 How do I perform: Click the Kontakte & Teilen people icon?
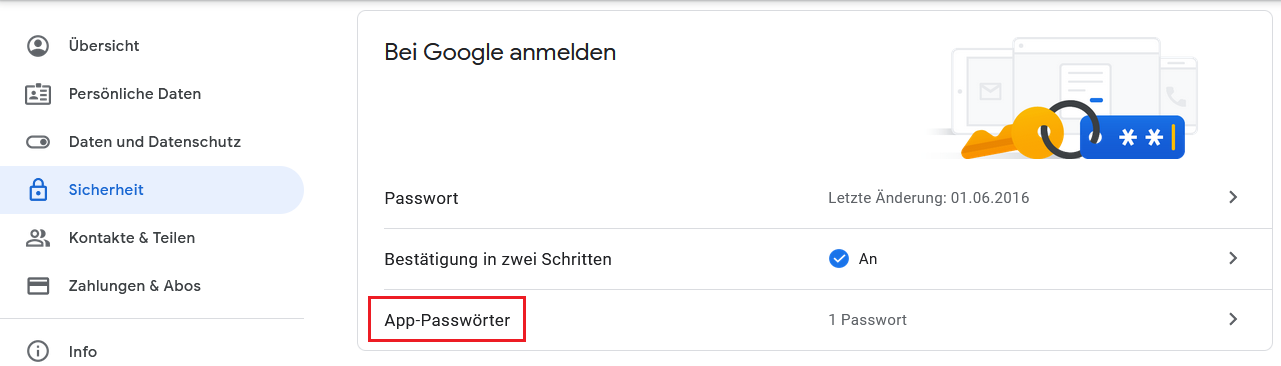click(x=38, y=238)
